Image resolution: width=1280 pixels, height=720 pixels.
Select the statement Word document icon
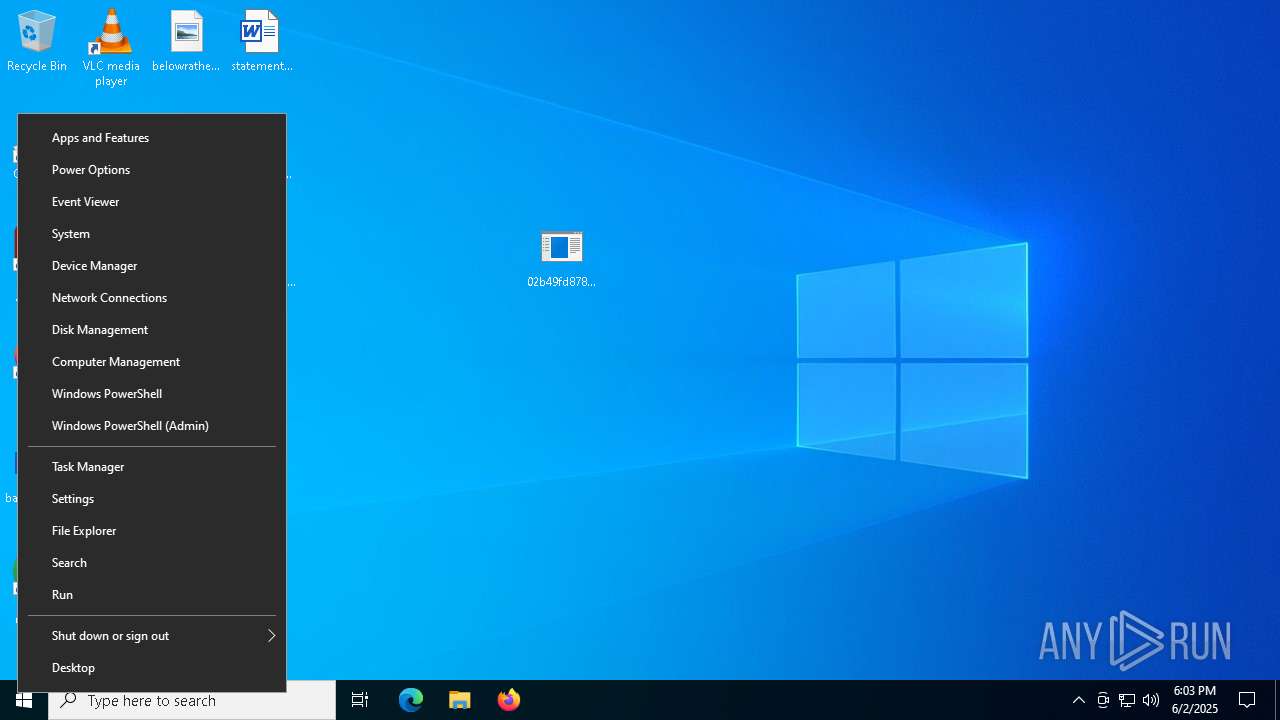pyautogui.click(x=261, y=41)
